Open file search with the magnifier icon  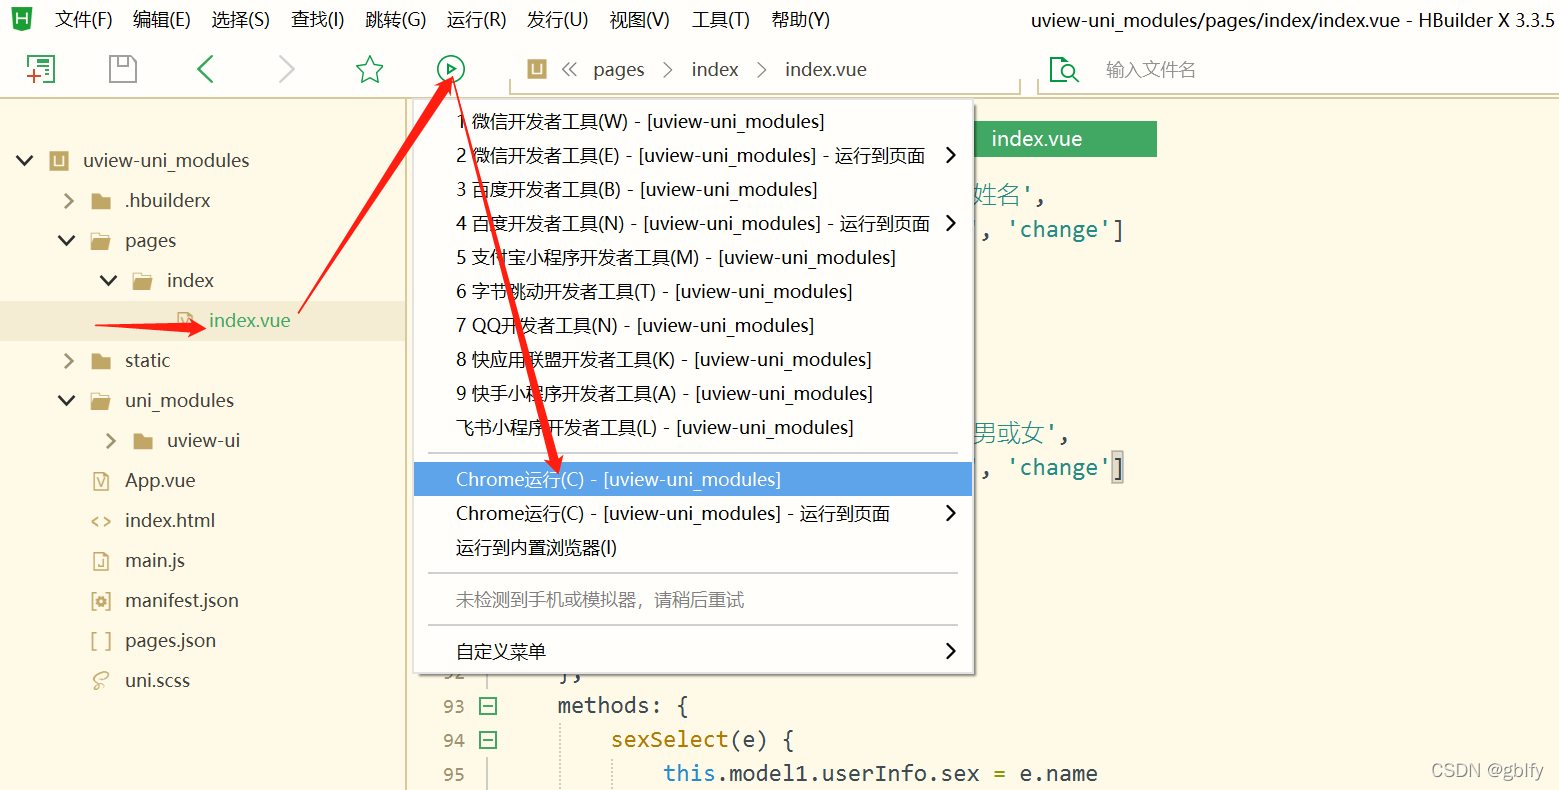tap(1063, 69)
